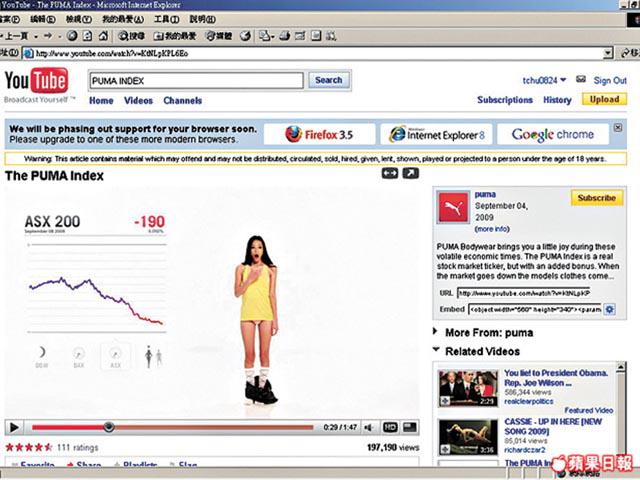Go to the Channels tab
This screenshot has height=480, width=640.
pos(183,101)
